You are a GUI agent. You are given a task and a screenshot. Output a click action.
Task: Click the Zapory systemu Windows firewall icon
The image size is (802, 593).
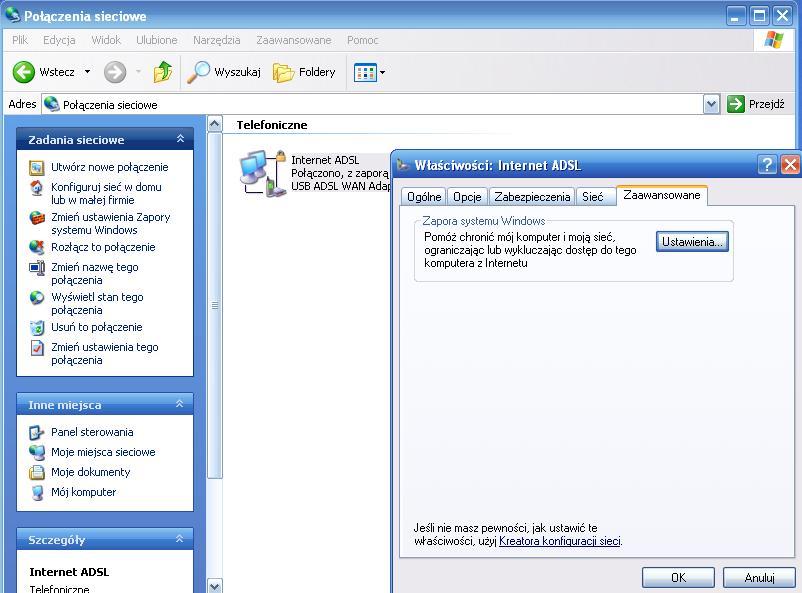tap(37, 218)
